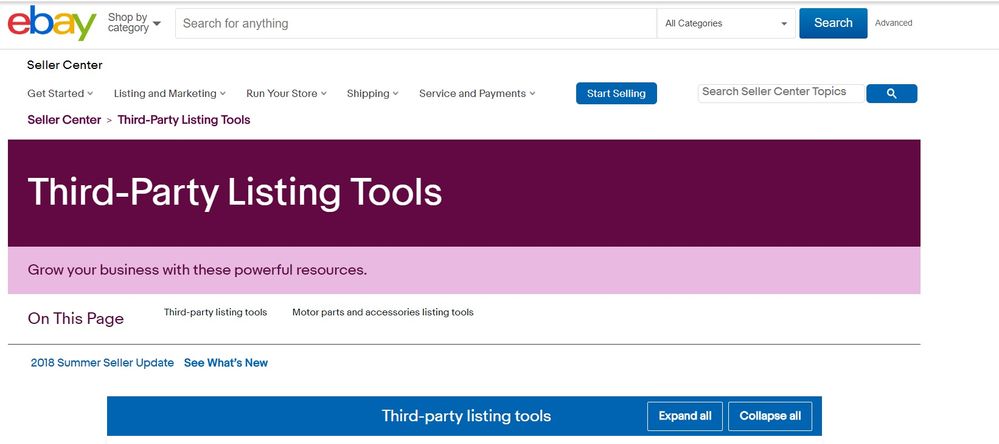Image resolution: width=999 pixels, height=444 pixels.
Task: Open the Run Your Store menu
Action: tap(286, 94)
